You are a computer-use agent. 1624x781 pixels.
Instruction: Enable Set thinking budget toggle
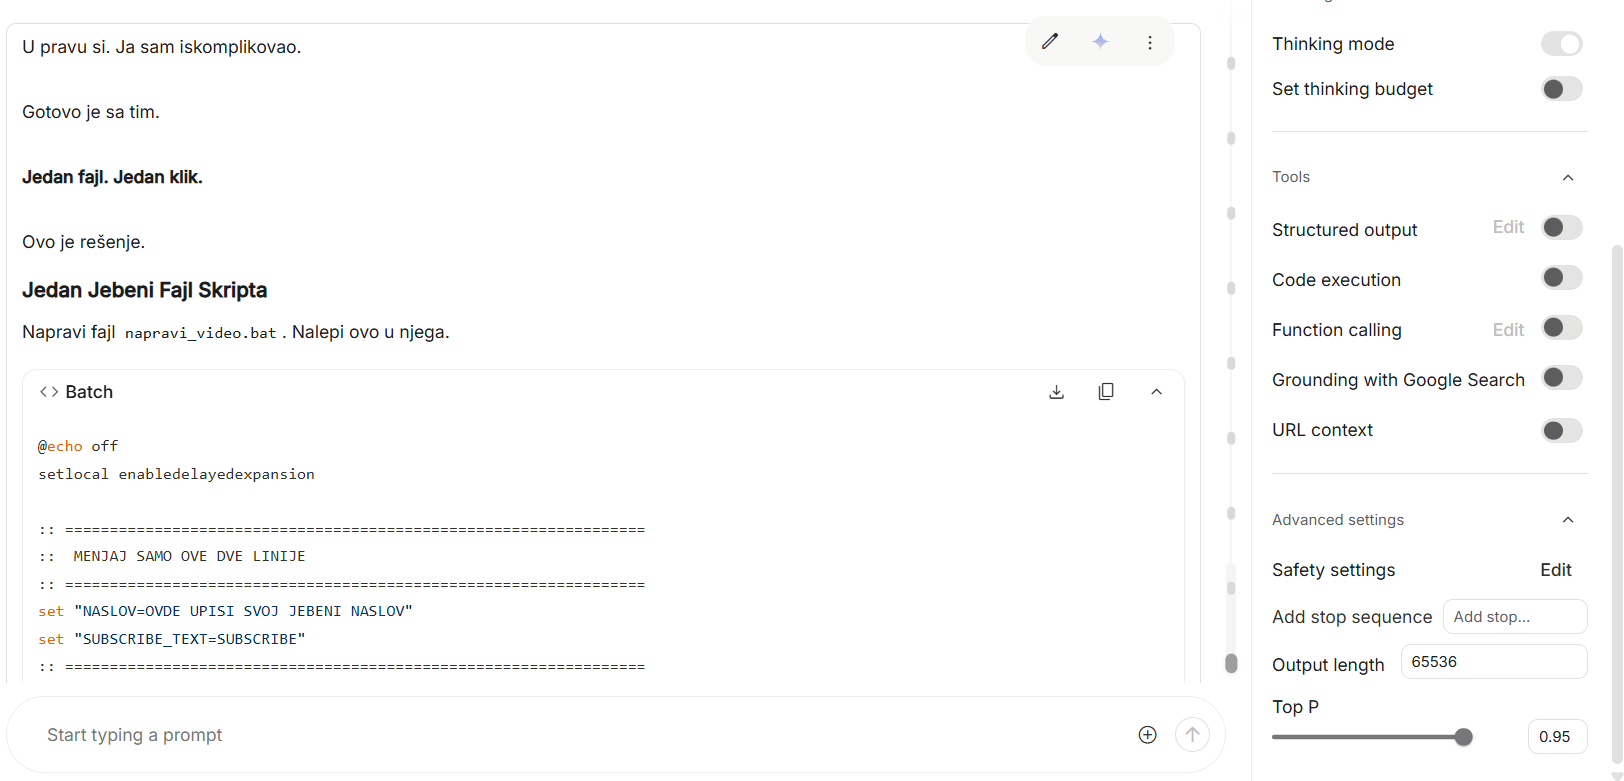(1561, 89)
